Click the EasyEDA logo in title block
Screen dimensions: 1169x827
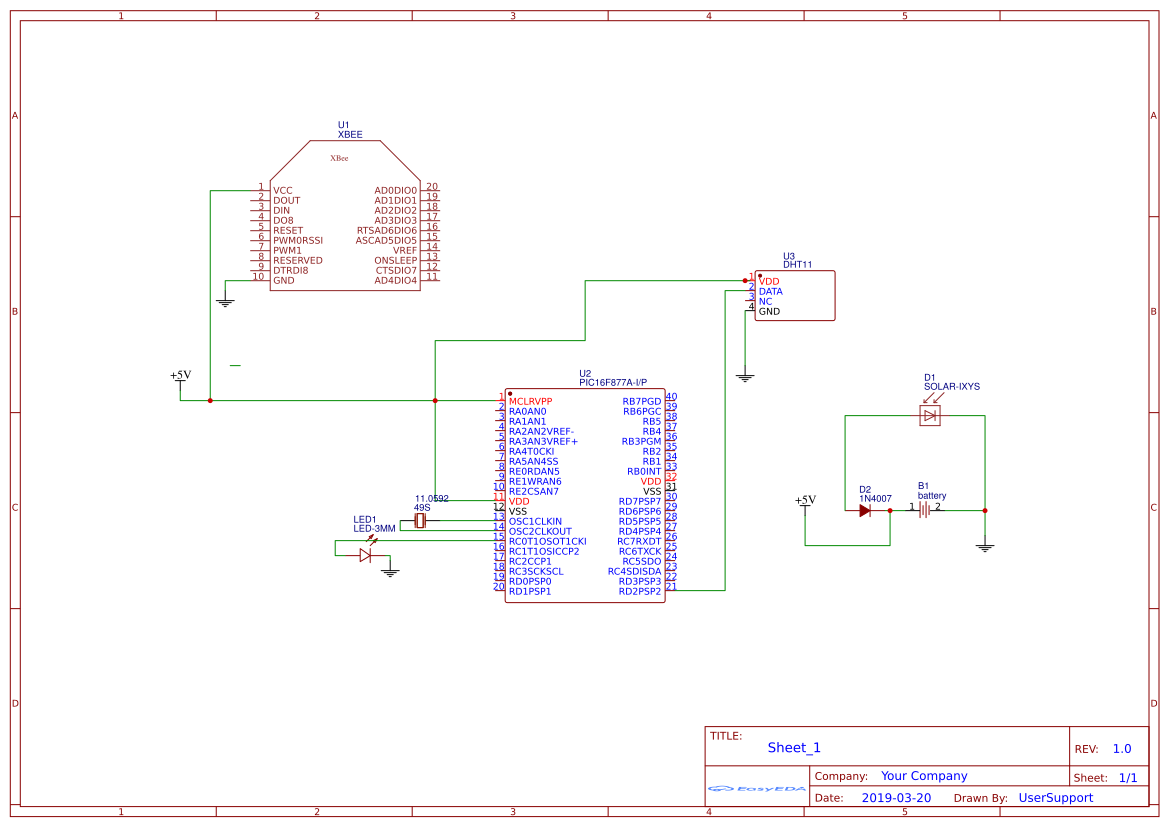point(757,788)
